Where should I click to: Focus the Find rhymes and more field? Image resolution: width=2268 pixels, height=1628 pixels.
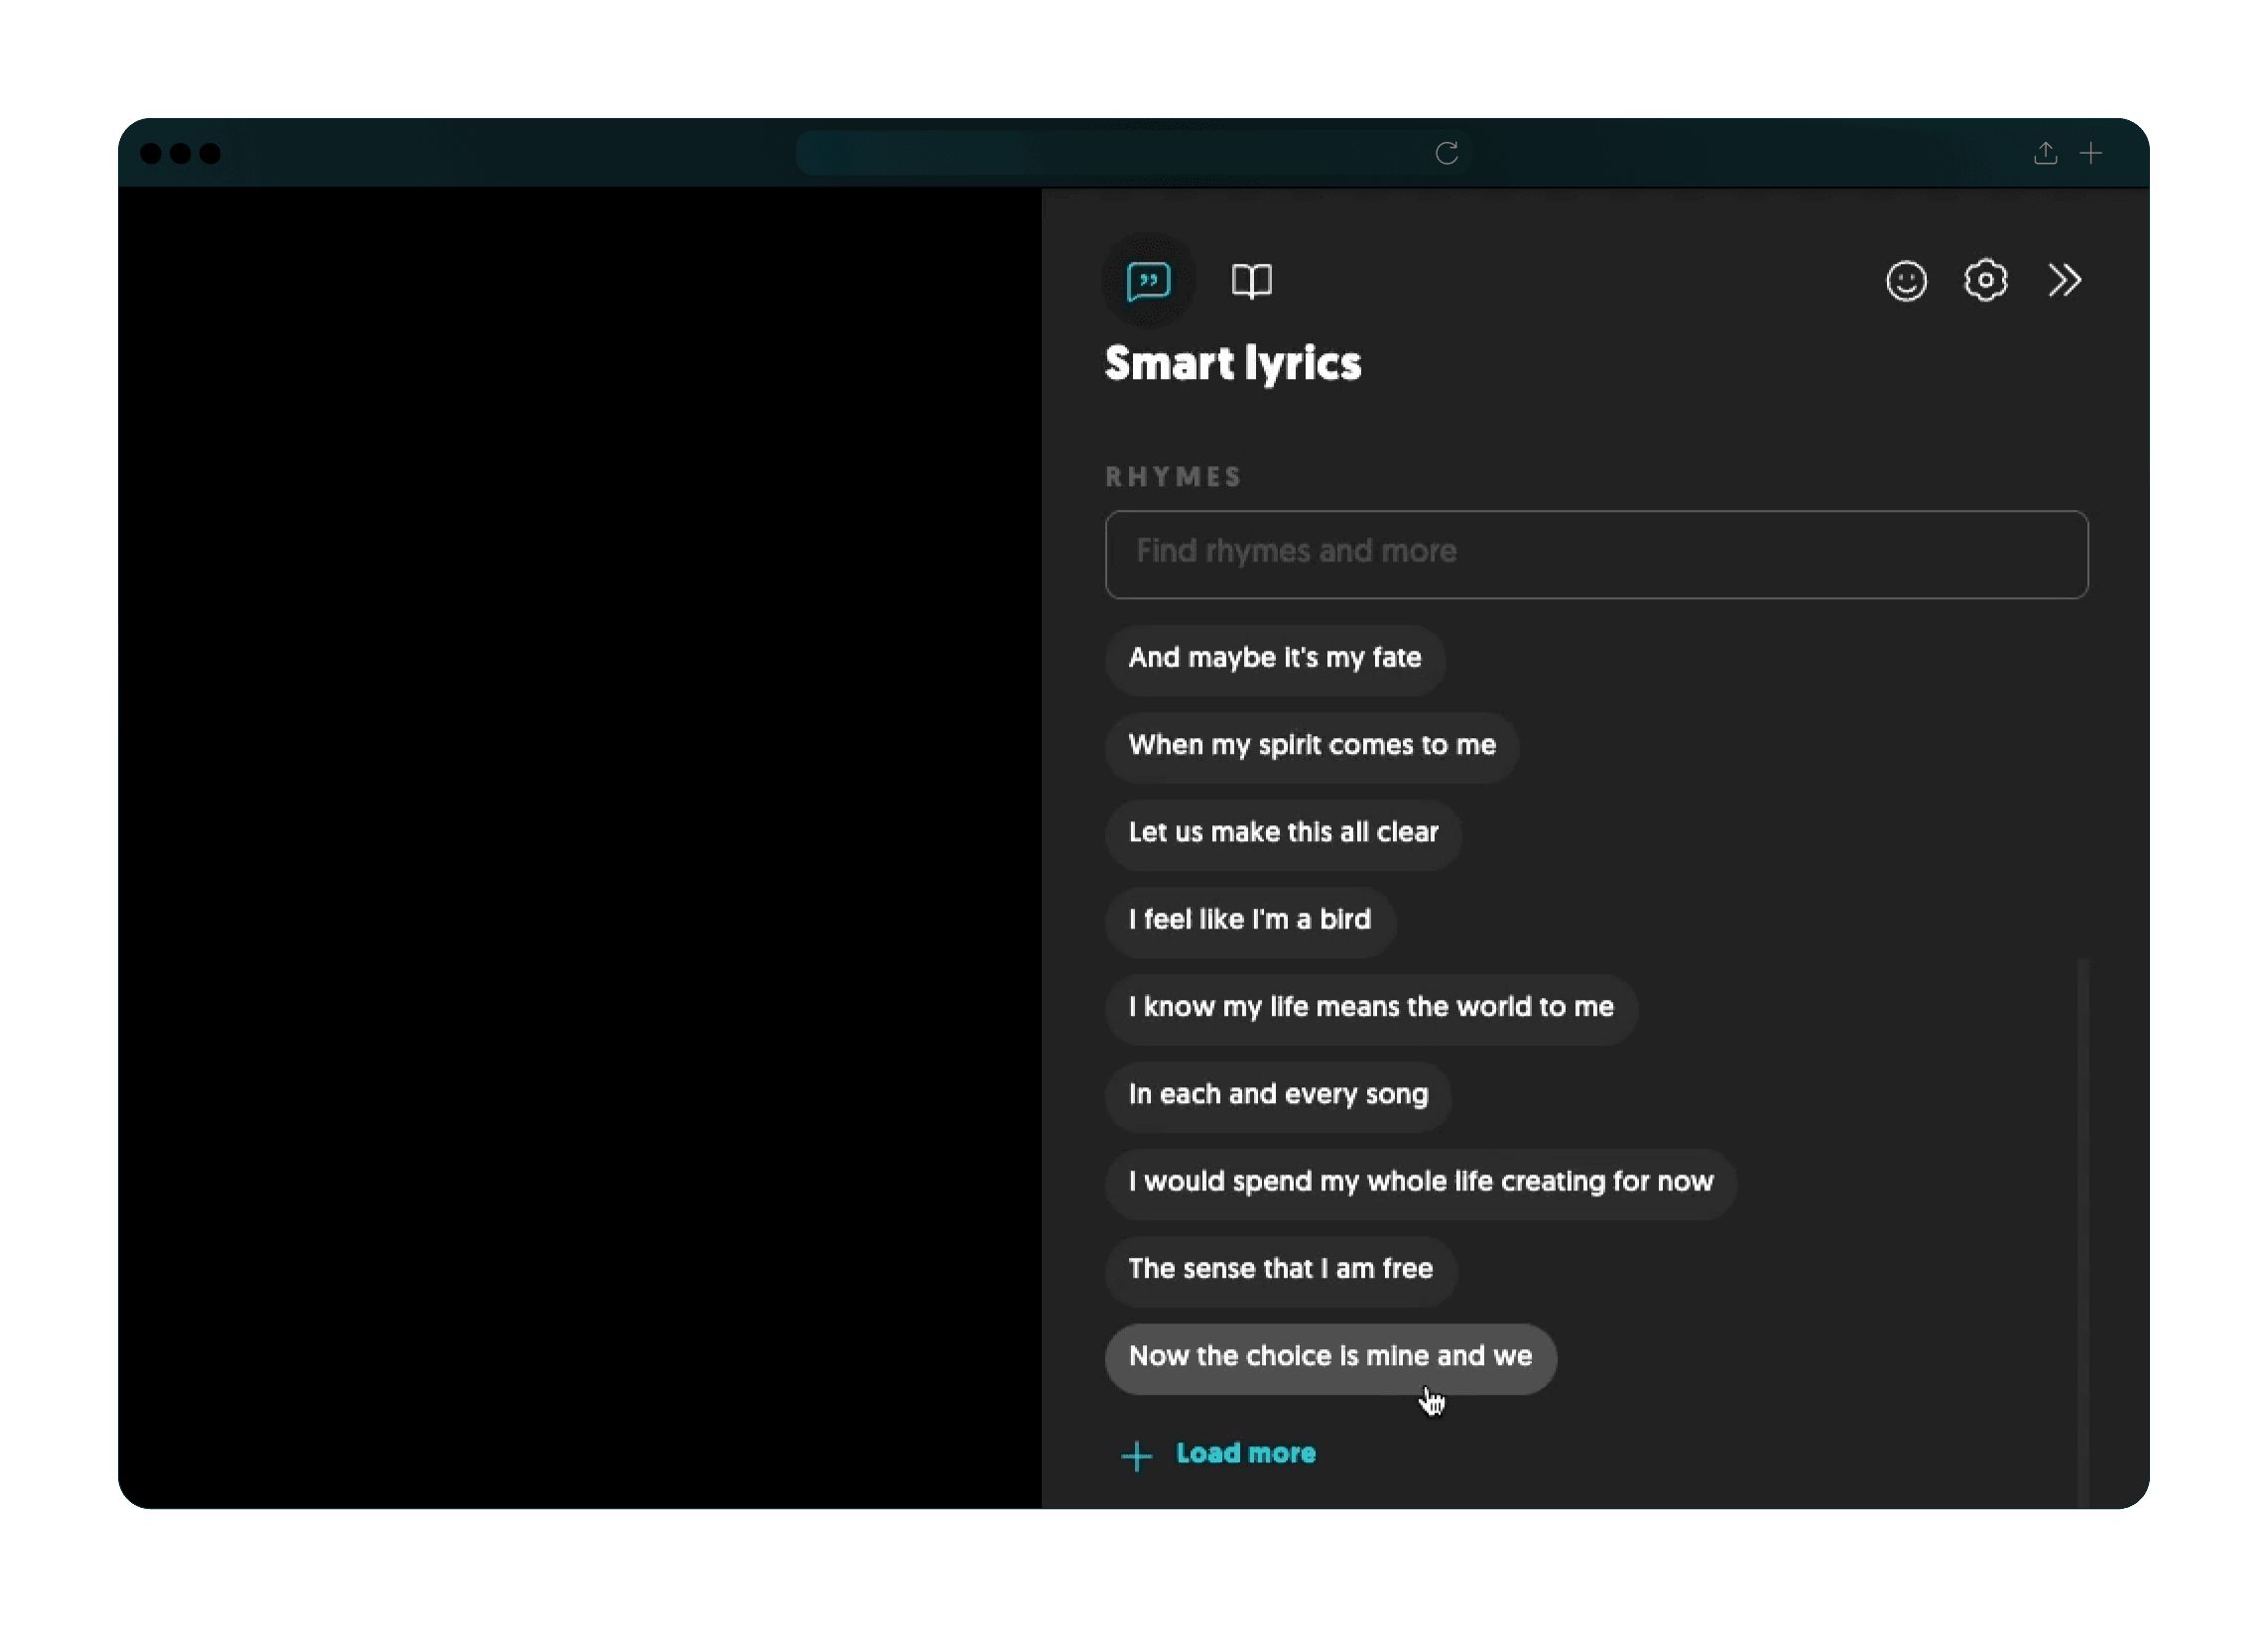(1596, 554)
